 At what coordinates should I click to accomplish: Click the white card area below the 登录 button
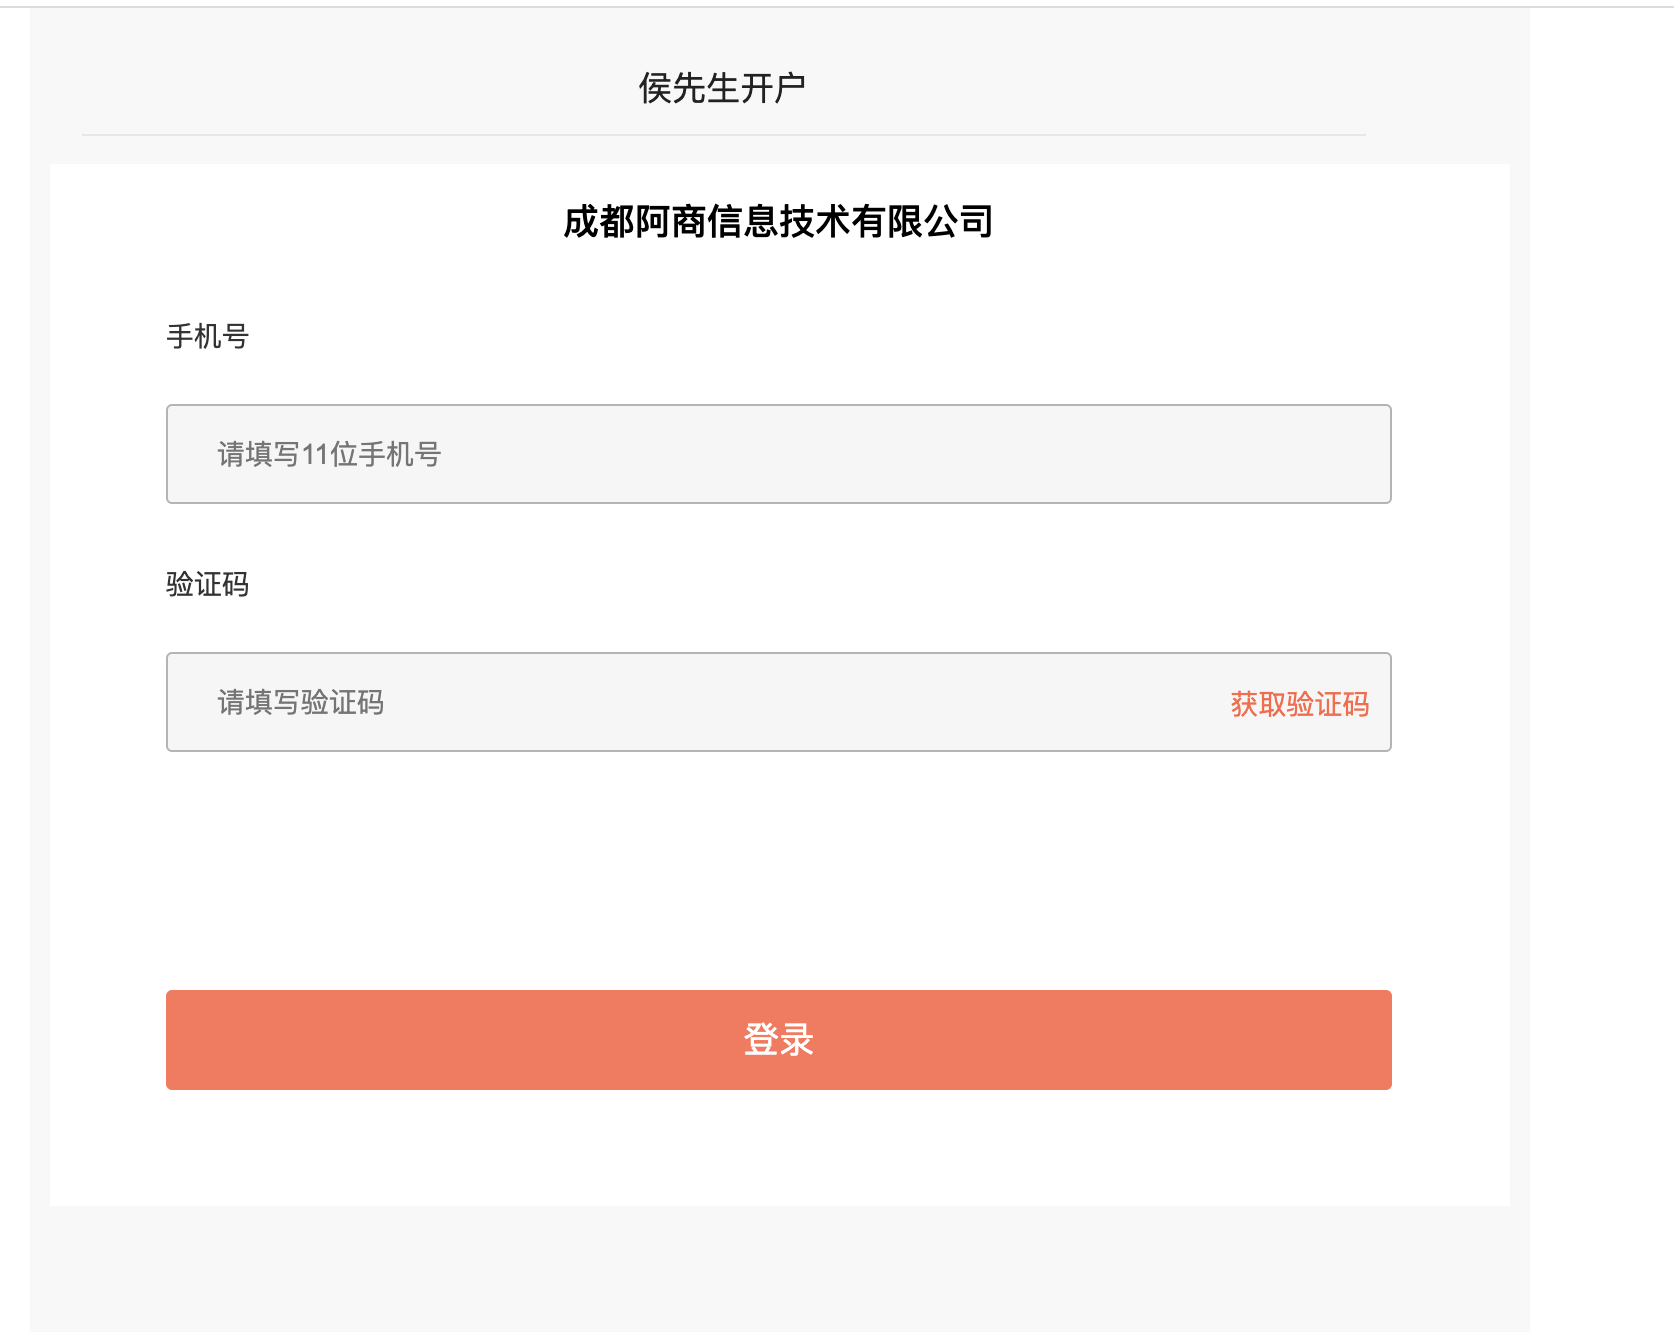(778, 1148)
